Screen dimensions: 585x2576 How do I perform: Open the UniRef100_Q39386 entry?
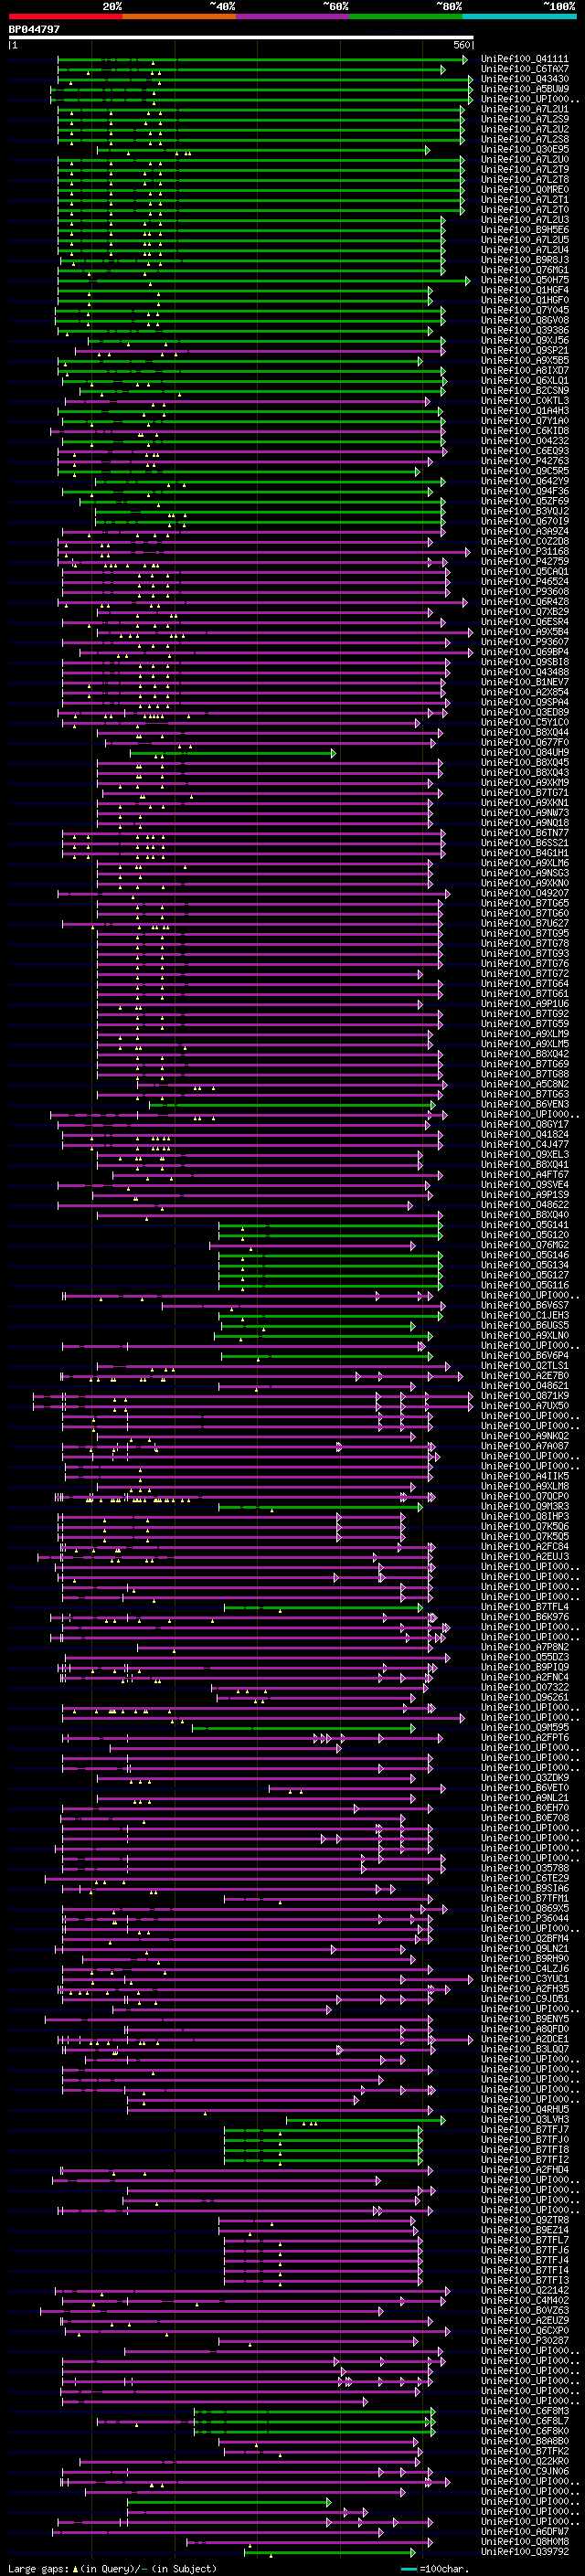point(525,330)
